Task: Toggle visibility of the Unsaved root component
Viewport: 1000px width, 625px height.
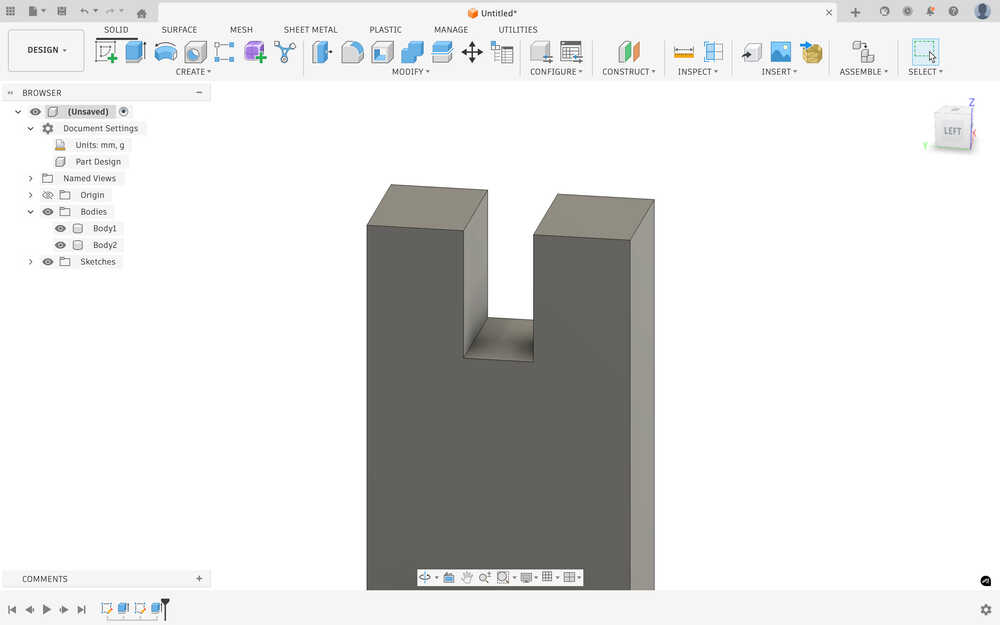Action: click(x=35, y=112)
